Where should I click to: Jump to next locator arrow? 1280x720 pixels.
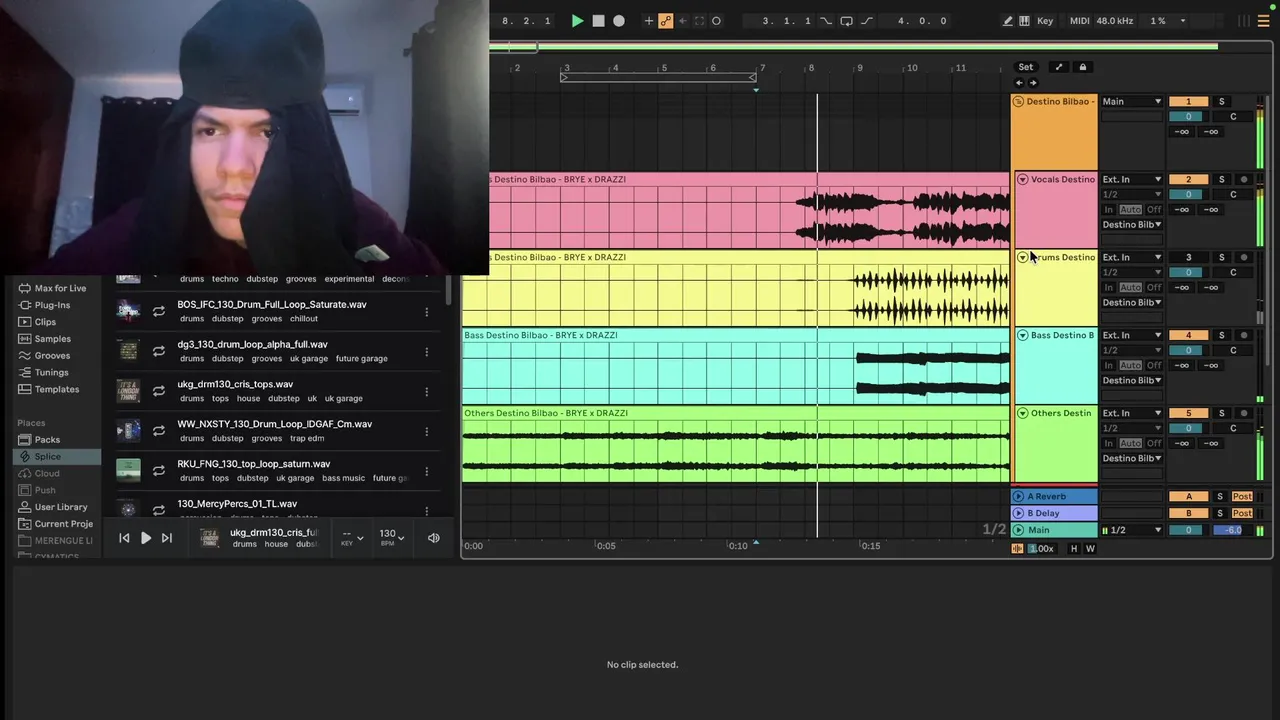click(x=1033, y=83)
